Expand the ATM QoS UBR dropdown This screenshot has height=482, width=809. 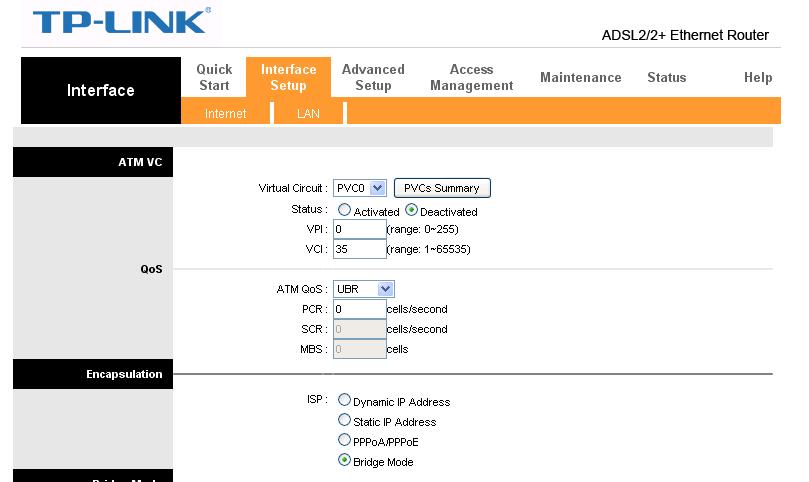(364, 289)
